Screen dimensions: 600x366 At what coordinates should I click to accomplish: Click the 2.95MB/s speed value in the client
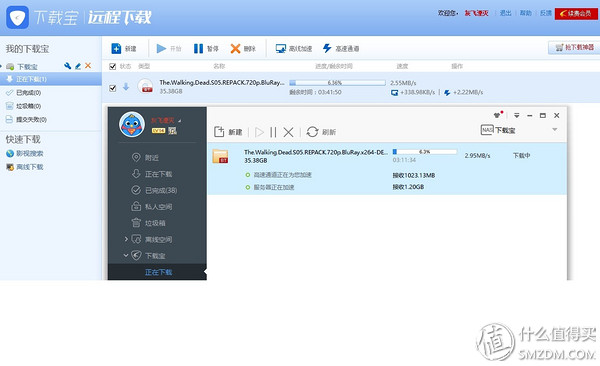(477, 155)
